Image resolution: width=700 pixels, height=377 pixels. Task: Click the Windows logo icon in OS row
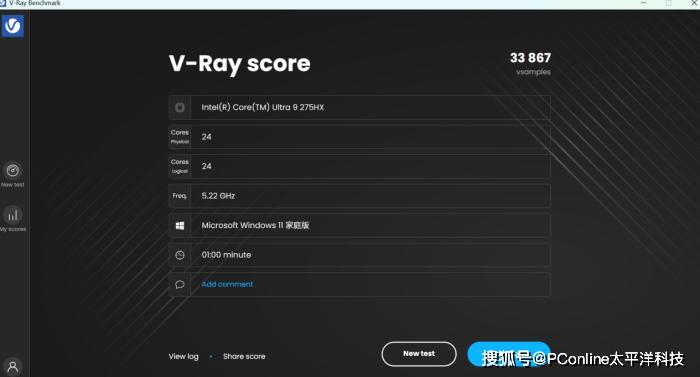180,226
